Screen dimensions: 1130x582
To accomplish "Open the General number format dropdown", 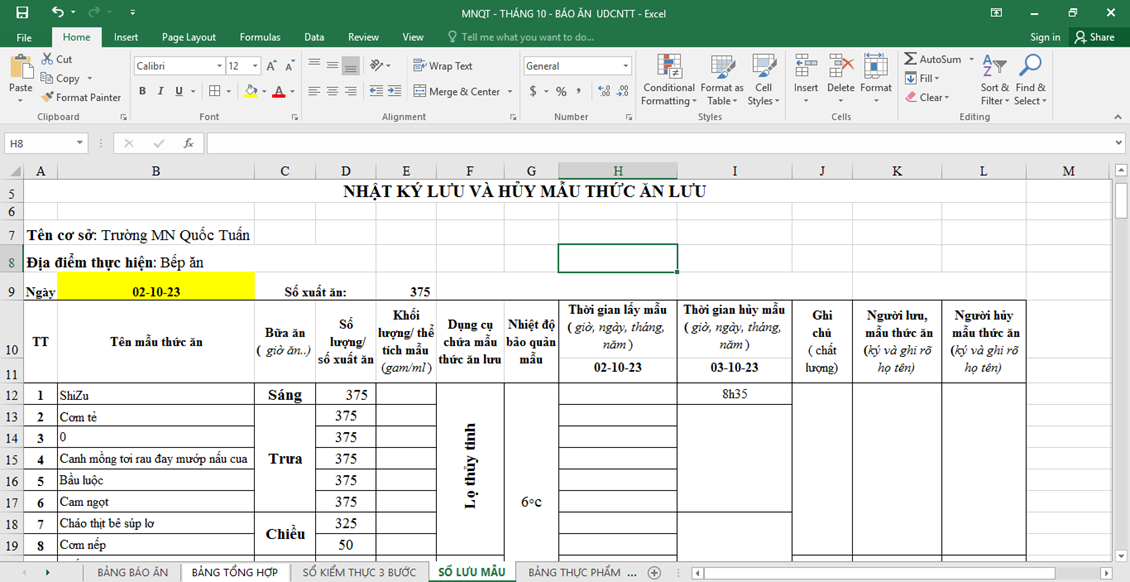I will pos(626,66).
